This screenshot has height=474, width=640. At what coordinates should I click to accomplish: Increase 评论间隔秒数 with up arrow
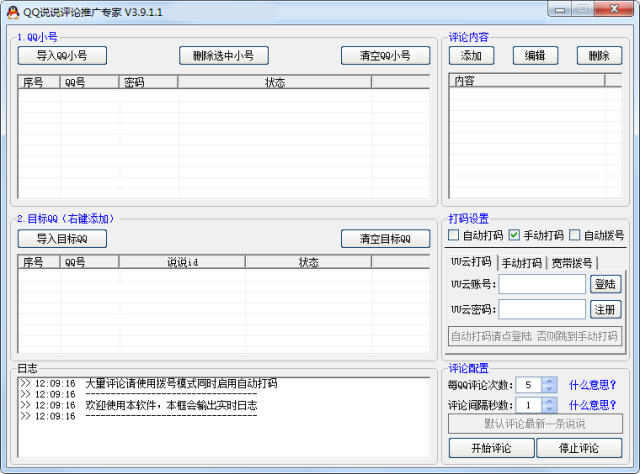(549, 401)
